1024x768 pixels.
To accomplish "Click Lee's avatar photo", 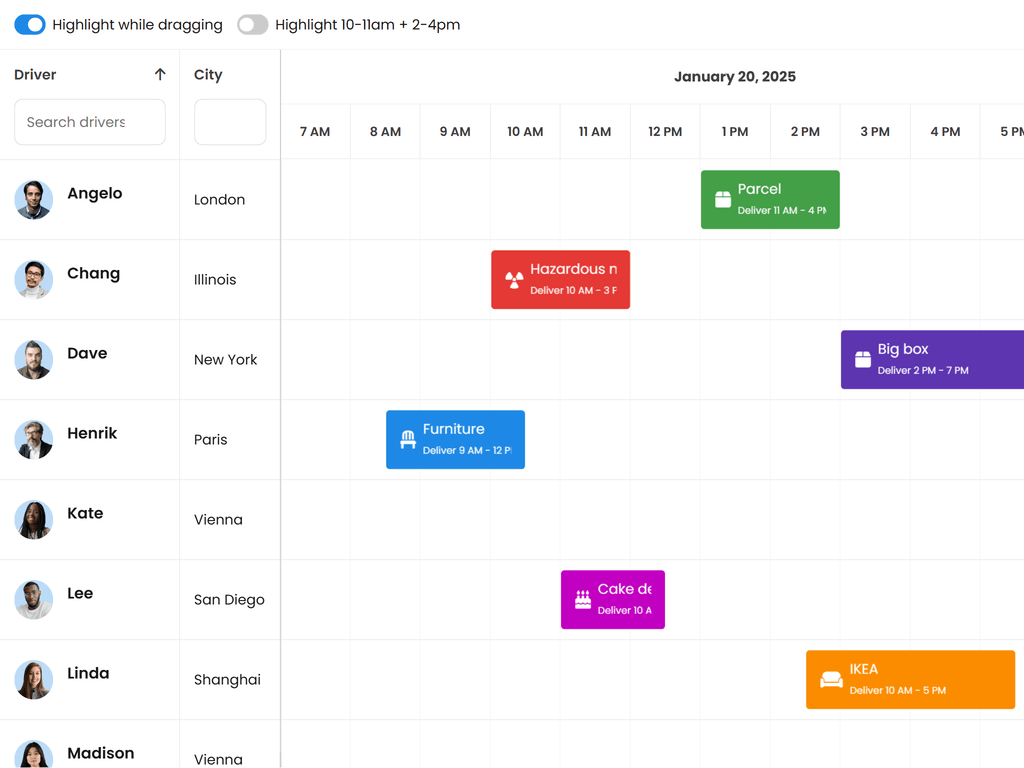I will tap(34, 600).
